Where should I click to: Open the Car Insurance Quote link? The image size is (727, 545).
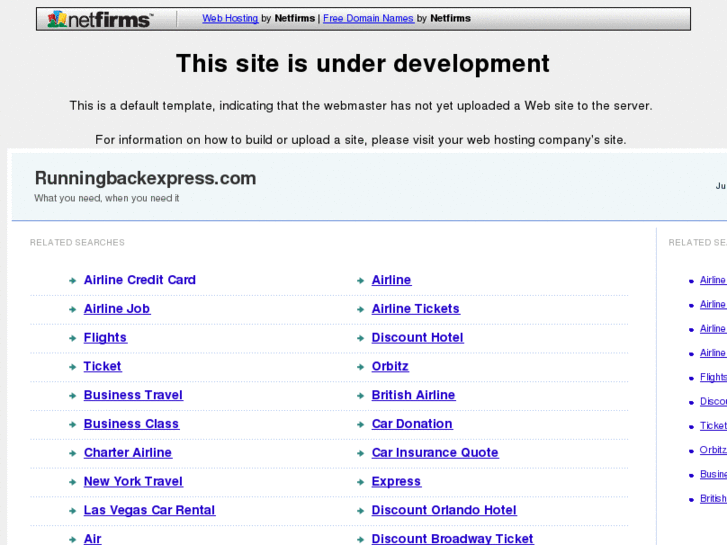(435, 452)
